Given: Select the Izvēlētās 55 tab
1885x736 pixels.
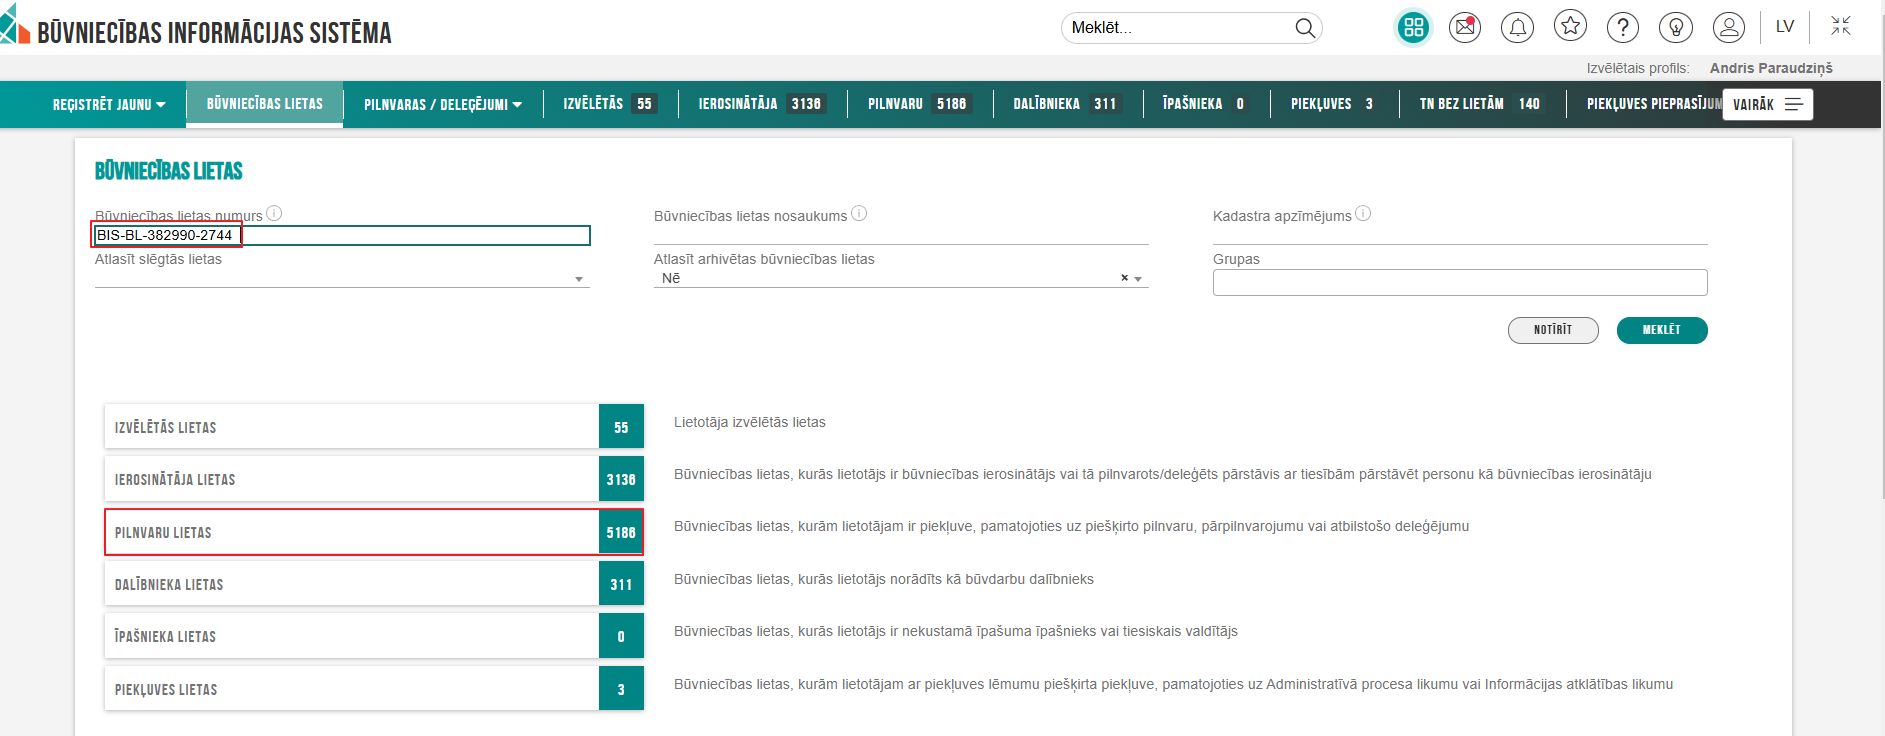Looking at the screenshot, I should pyautogui.click(x=610, y=104).
